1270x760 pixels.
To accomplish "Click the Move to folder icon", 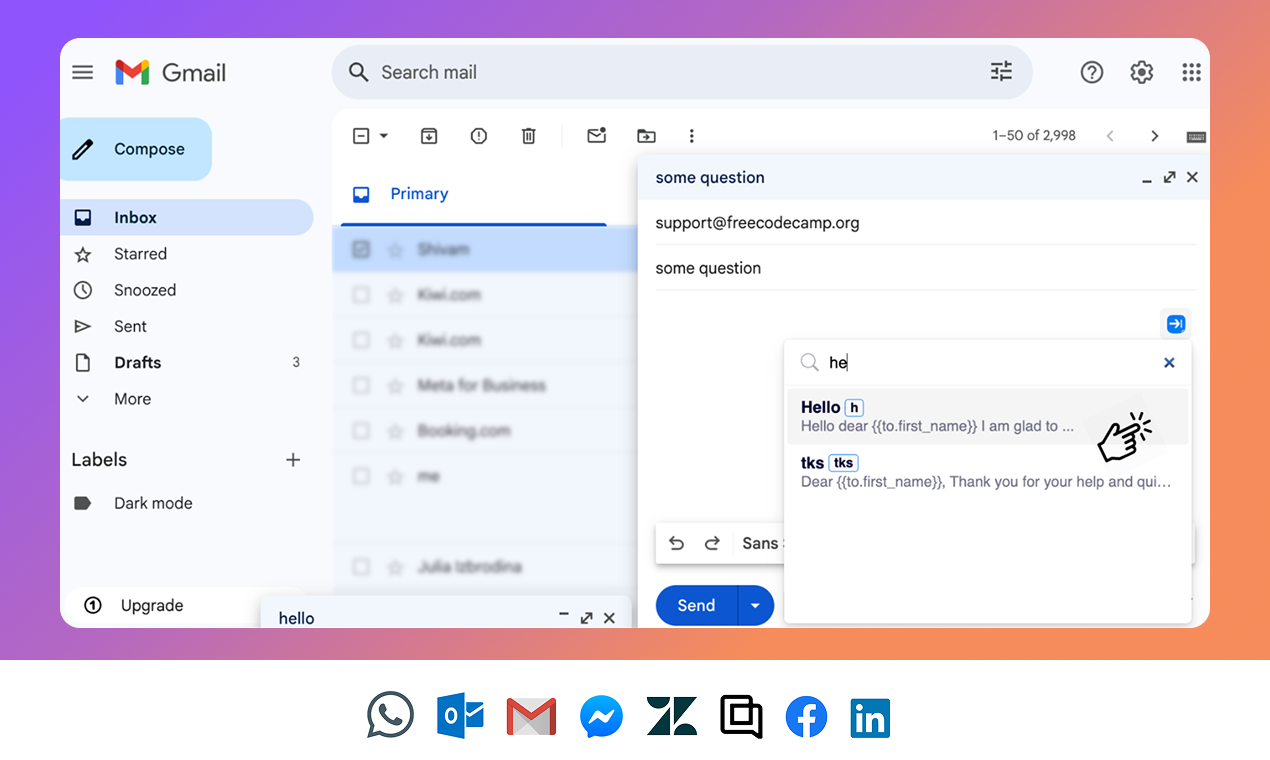I will click(x=647, y=136).
